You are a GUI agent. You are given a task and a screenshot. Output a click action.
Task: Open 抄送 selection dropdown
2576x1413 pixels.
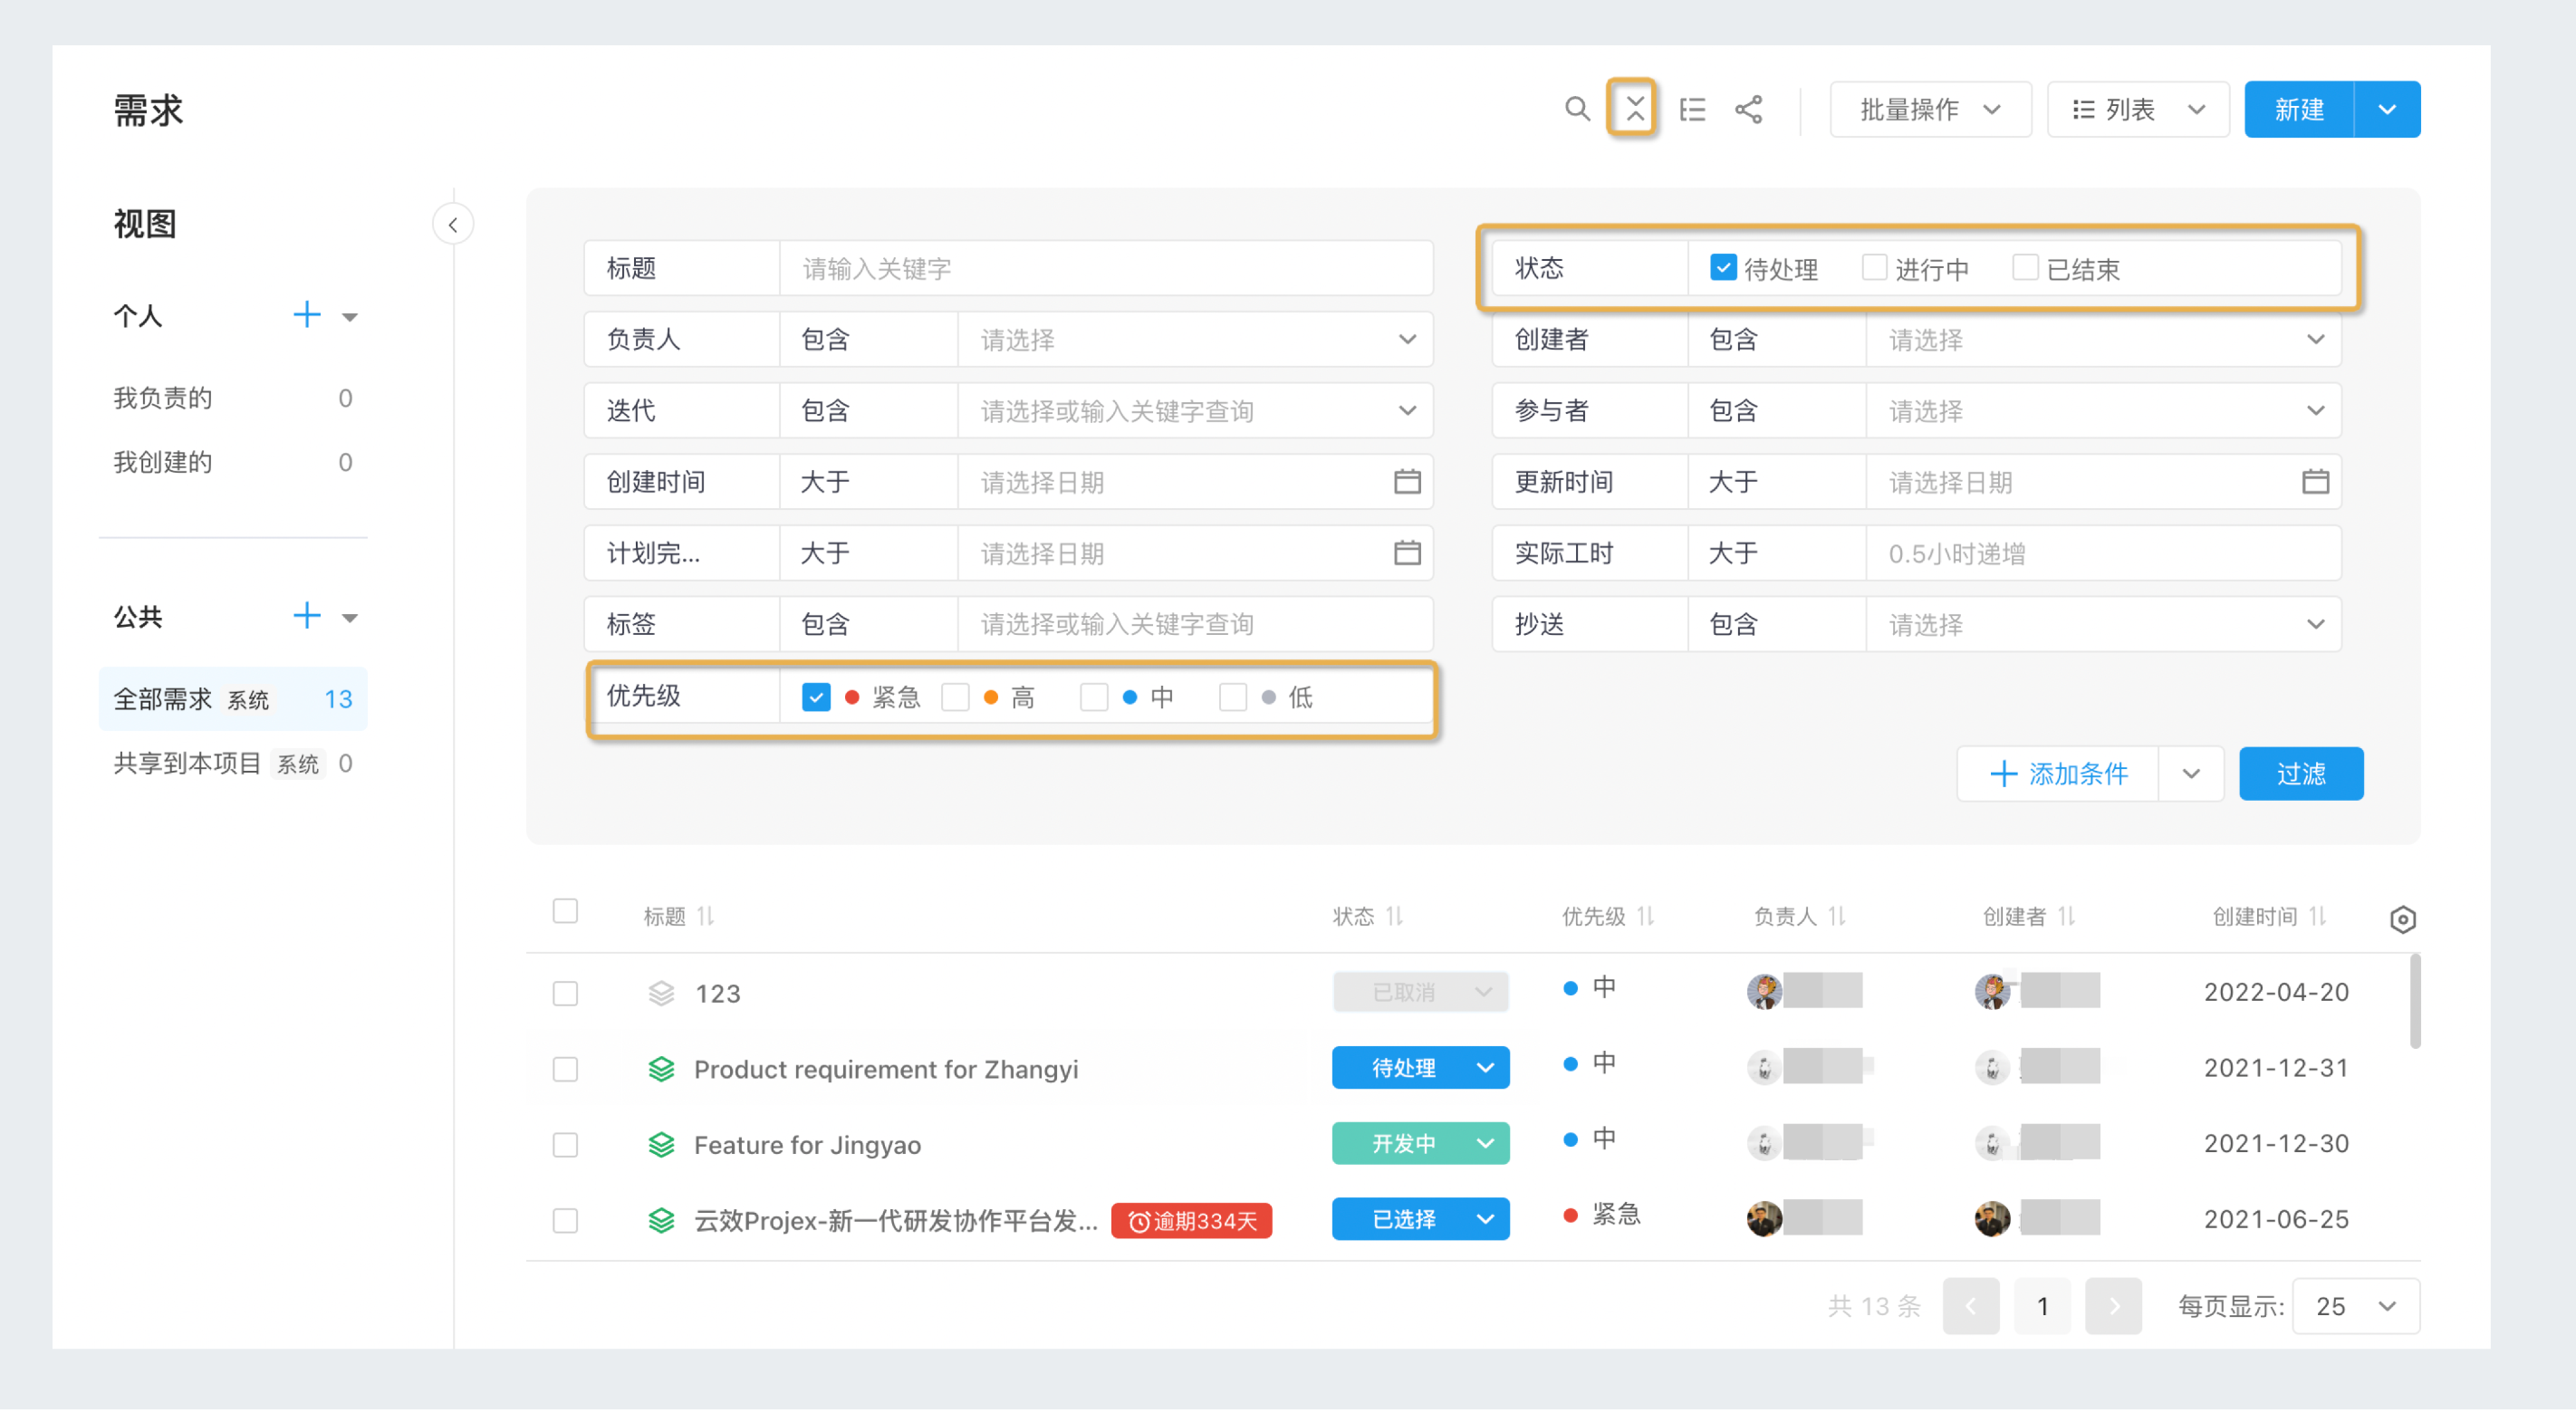click(x=2103, y=624)
